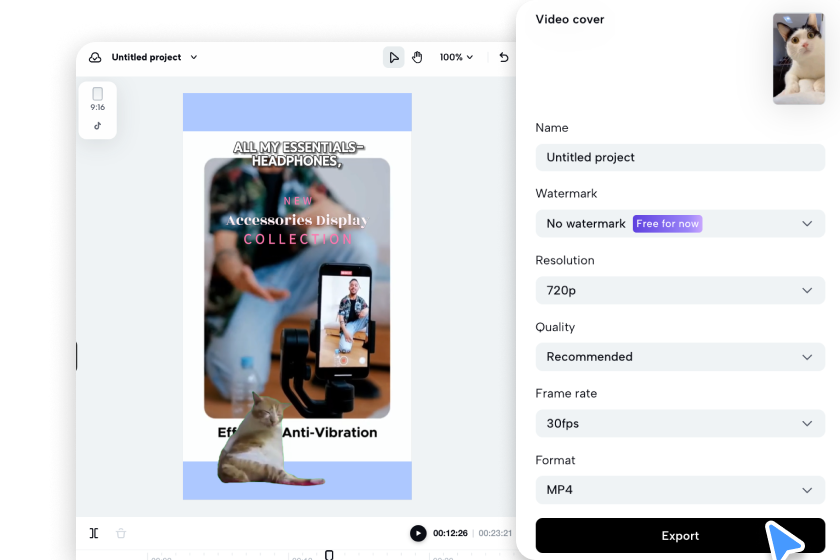
Task: Open the Quality Recommended dropdown
Action: click(680, 357)
